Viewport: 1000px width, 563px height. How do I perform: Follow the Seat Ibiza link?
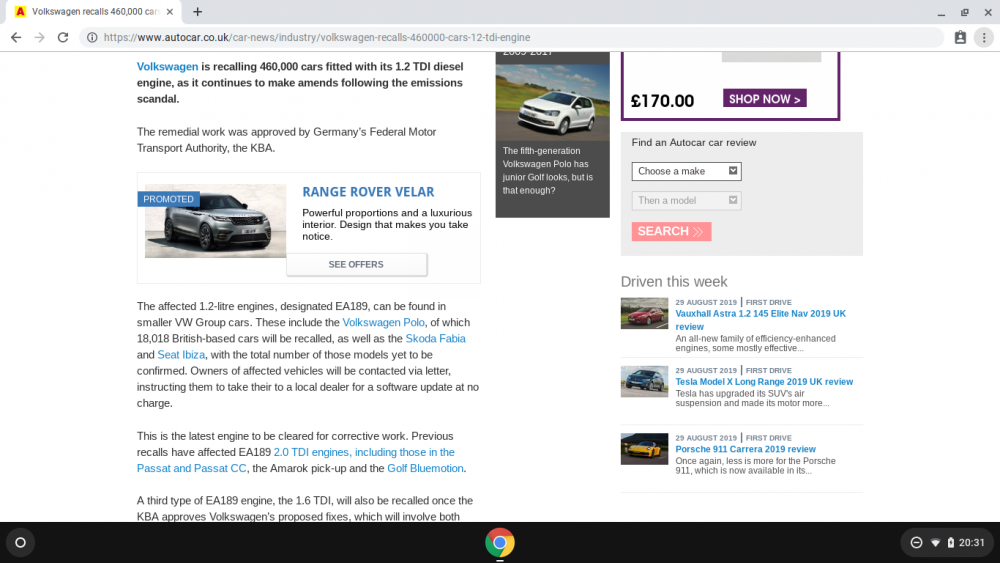(181, 355)
